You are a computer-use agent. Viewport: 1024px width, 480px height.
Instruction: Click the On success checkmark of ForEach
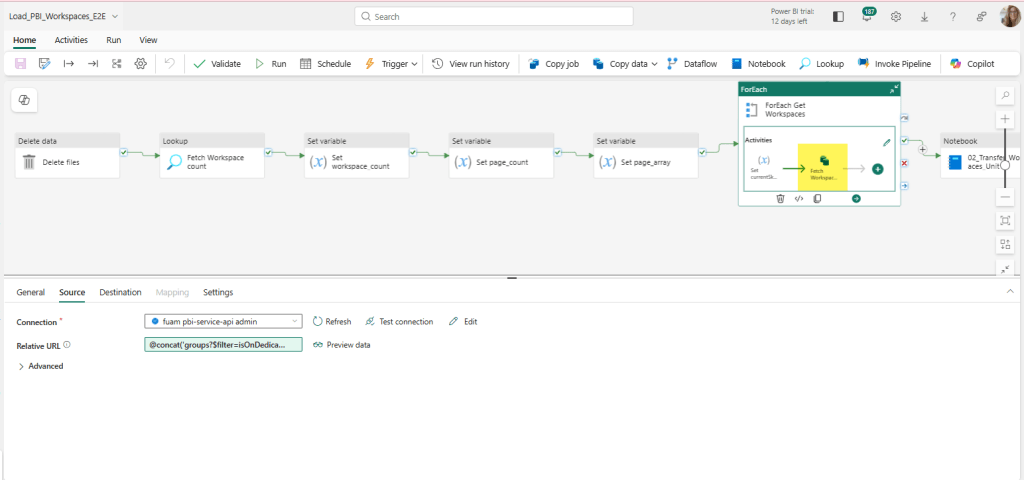pos(905,142)
